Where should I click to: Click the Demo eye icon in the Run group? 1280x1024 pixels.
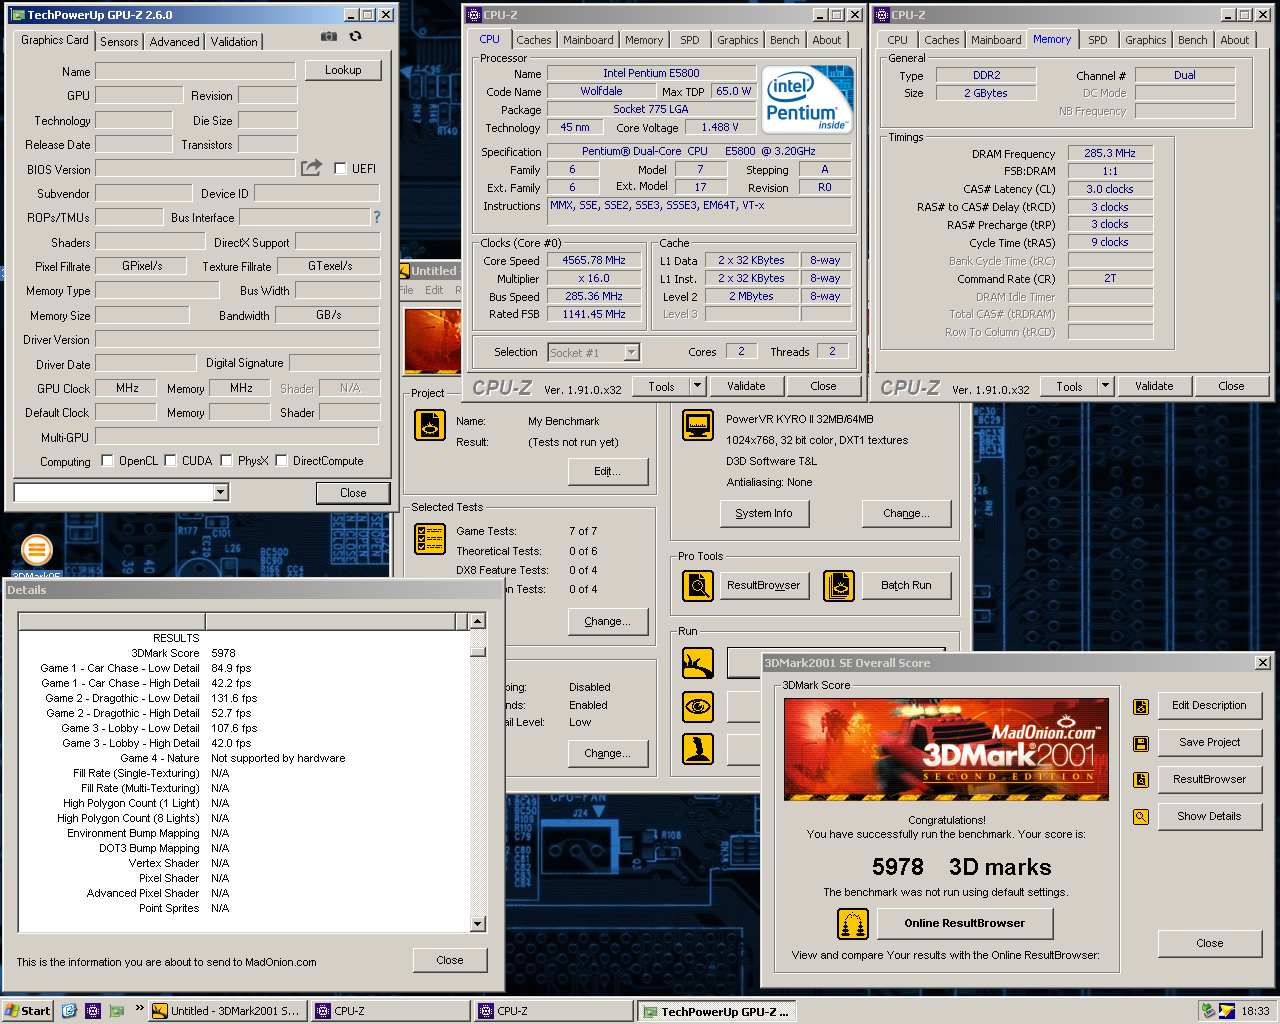click(698, 706)
